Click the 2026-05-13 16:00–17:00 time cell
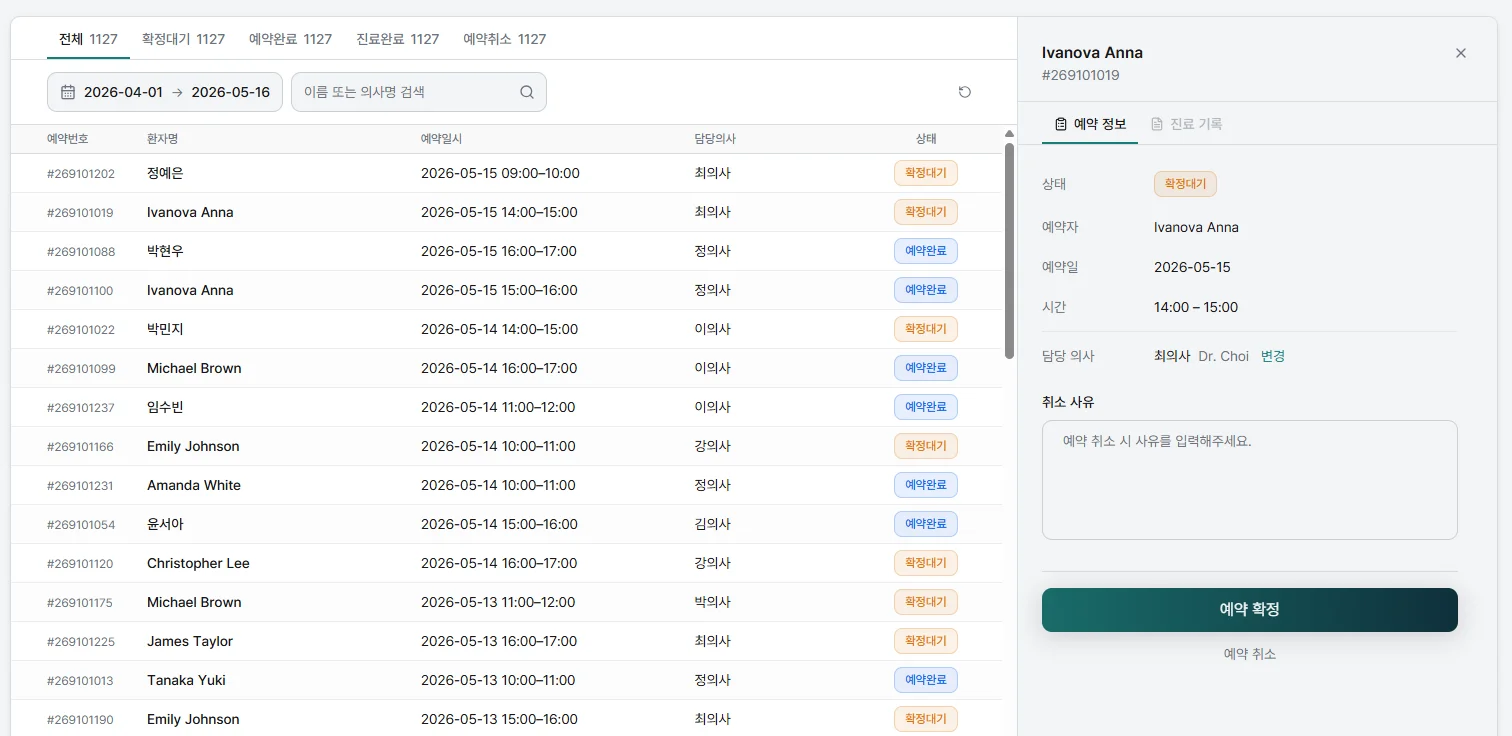 499,641
